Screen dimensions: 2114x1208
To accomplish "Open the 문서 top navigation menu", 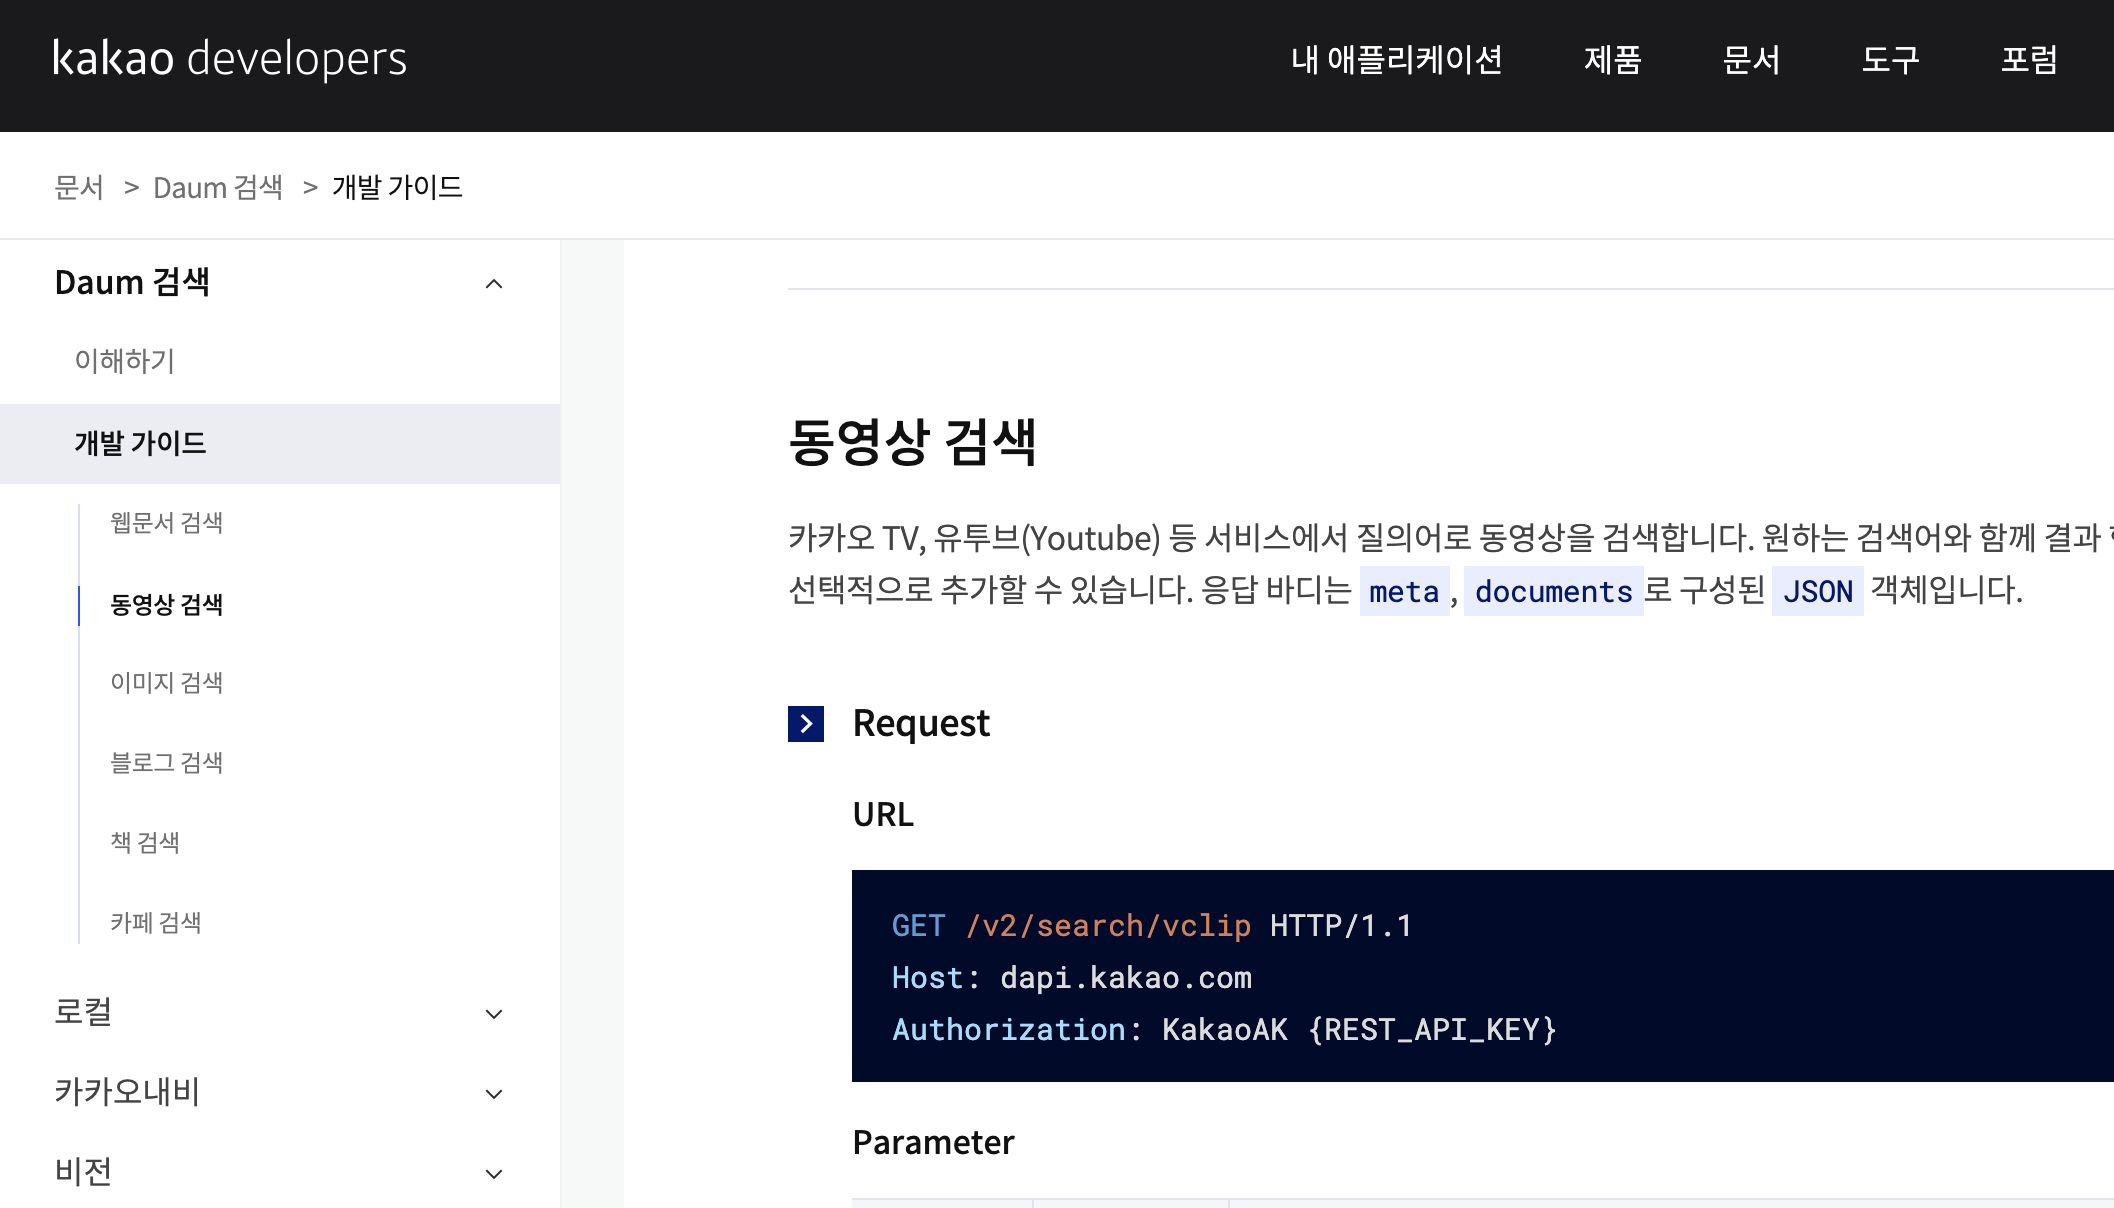I will tap(1751, 60).
